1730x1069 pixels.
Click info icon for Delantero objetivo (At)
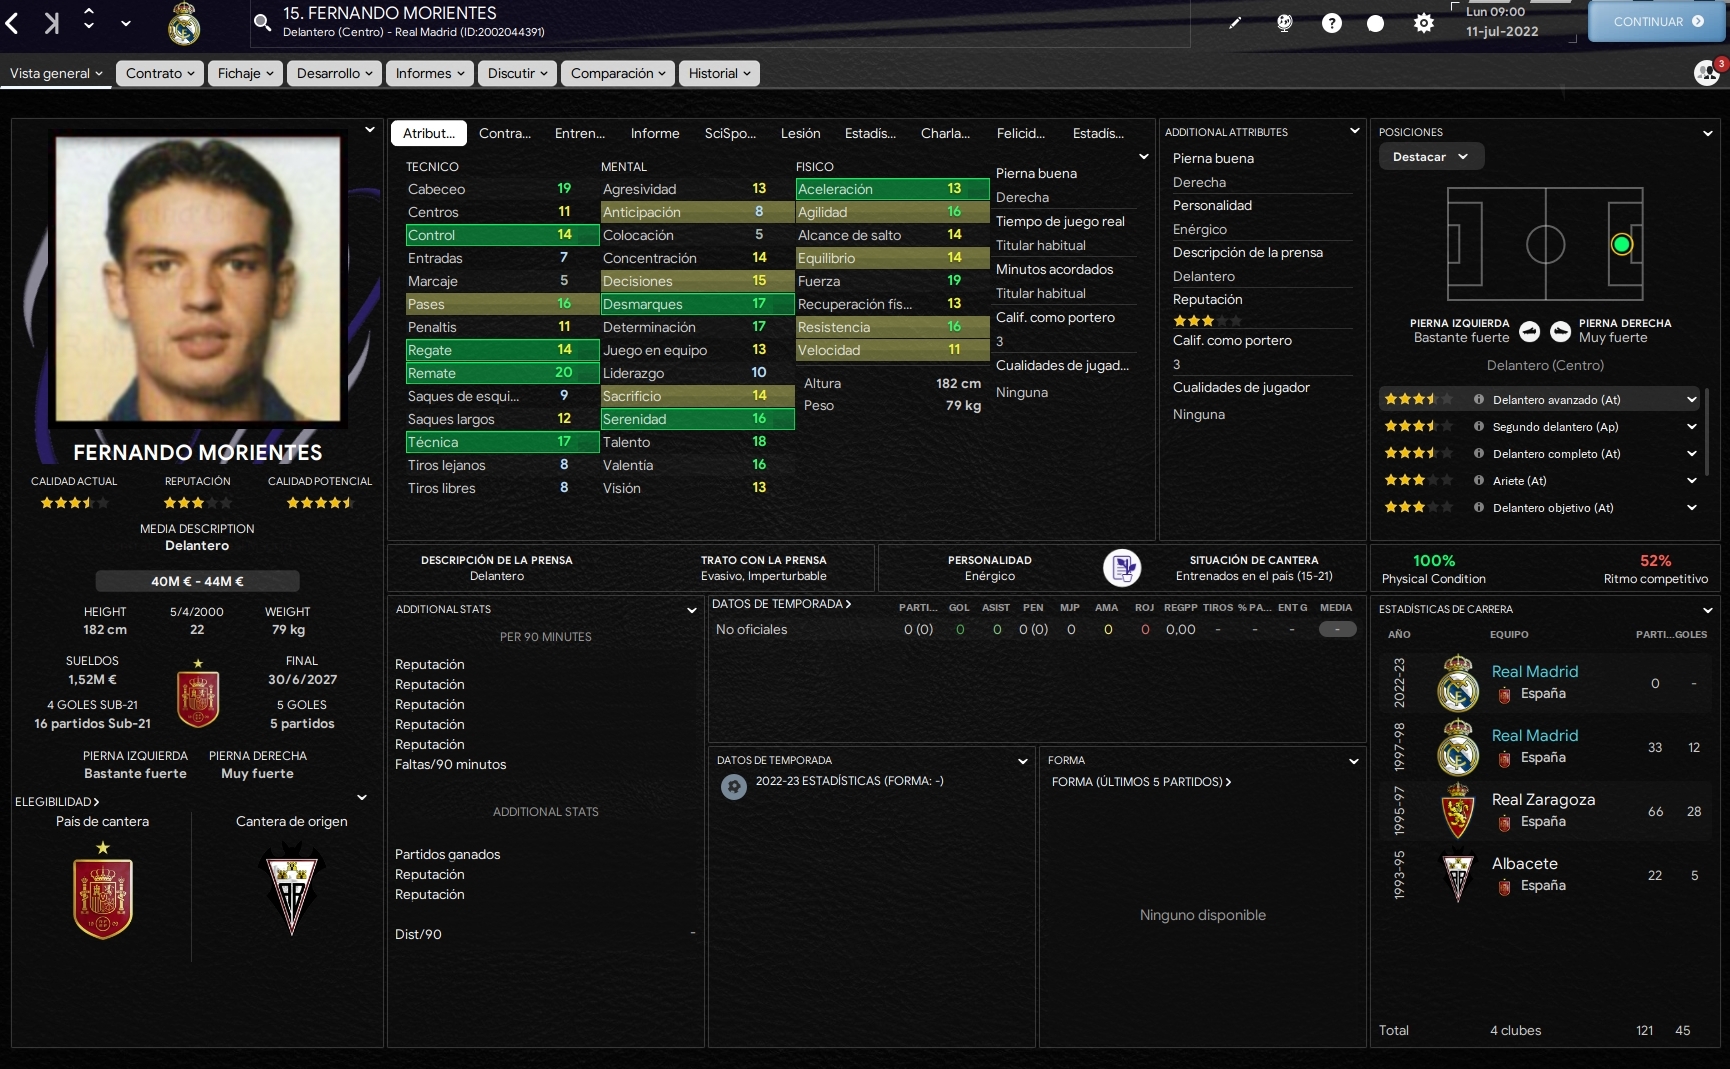pos(1478,508)
